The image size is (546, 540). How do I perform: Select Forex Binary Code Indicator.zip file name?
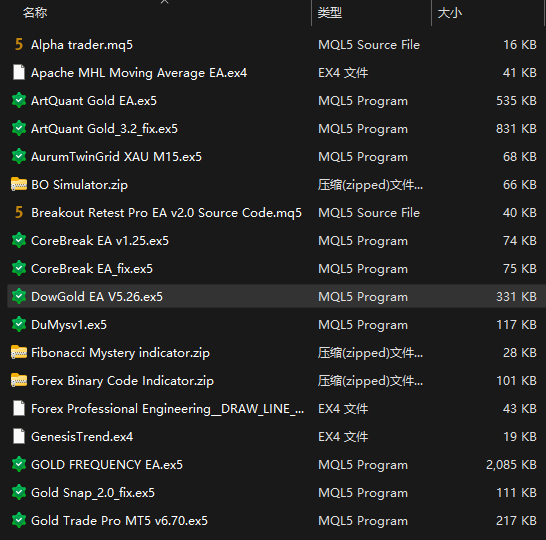click(122, 381)
